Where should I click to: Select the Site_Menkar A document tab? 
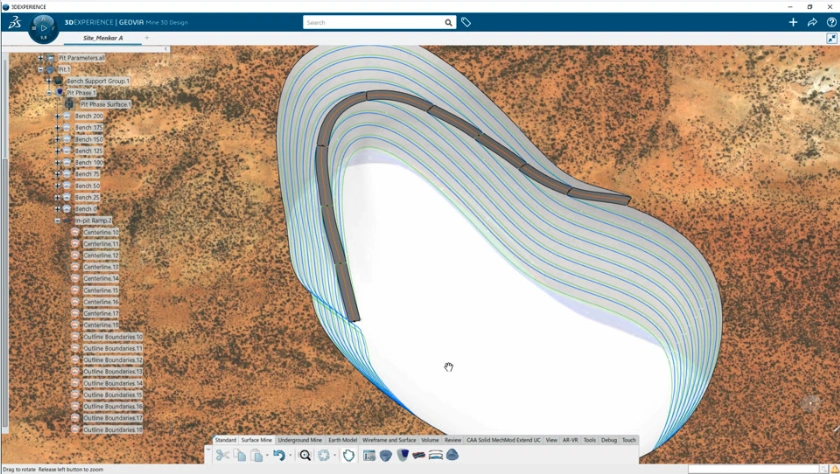click(103, 38)
